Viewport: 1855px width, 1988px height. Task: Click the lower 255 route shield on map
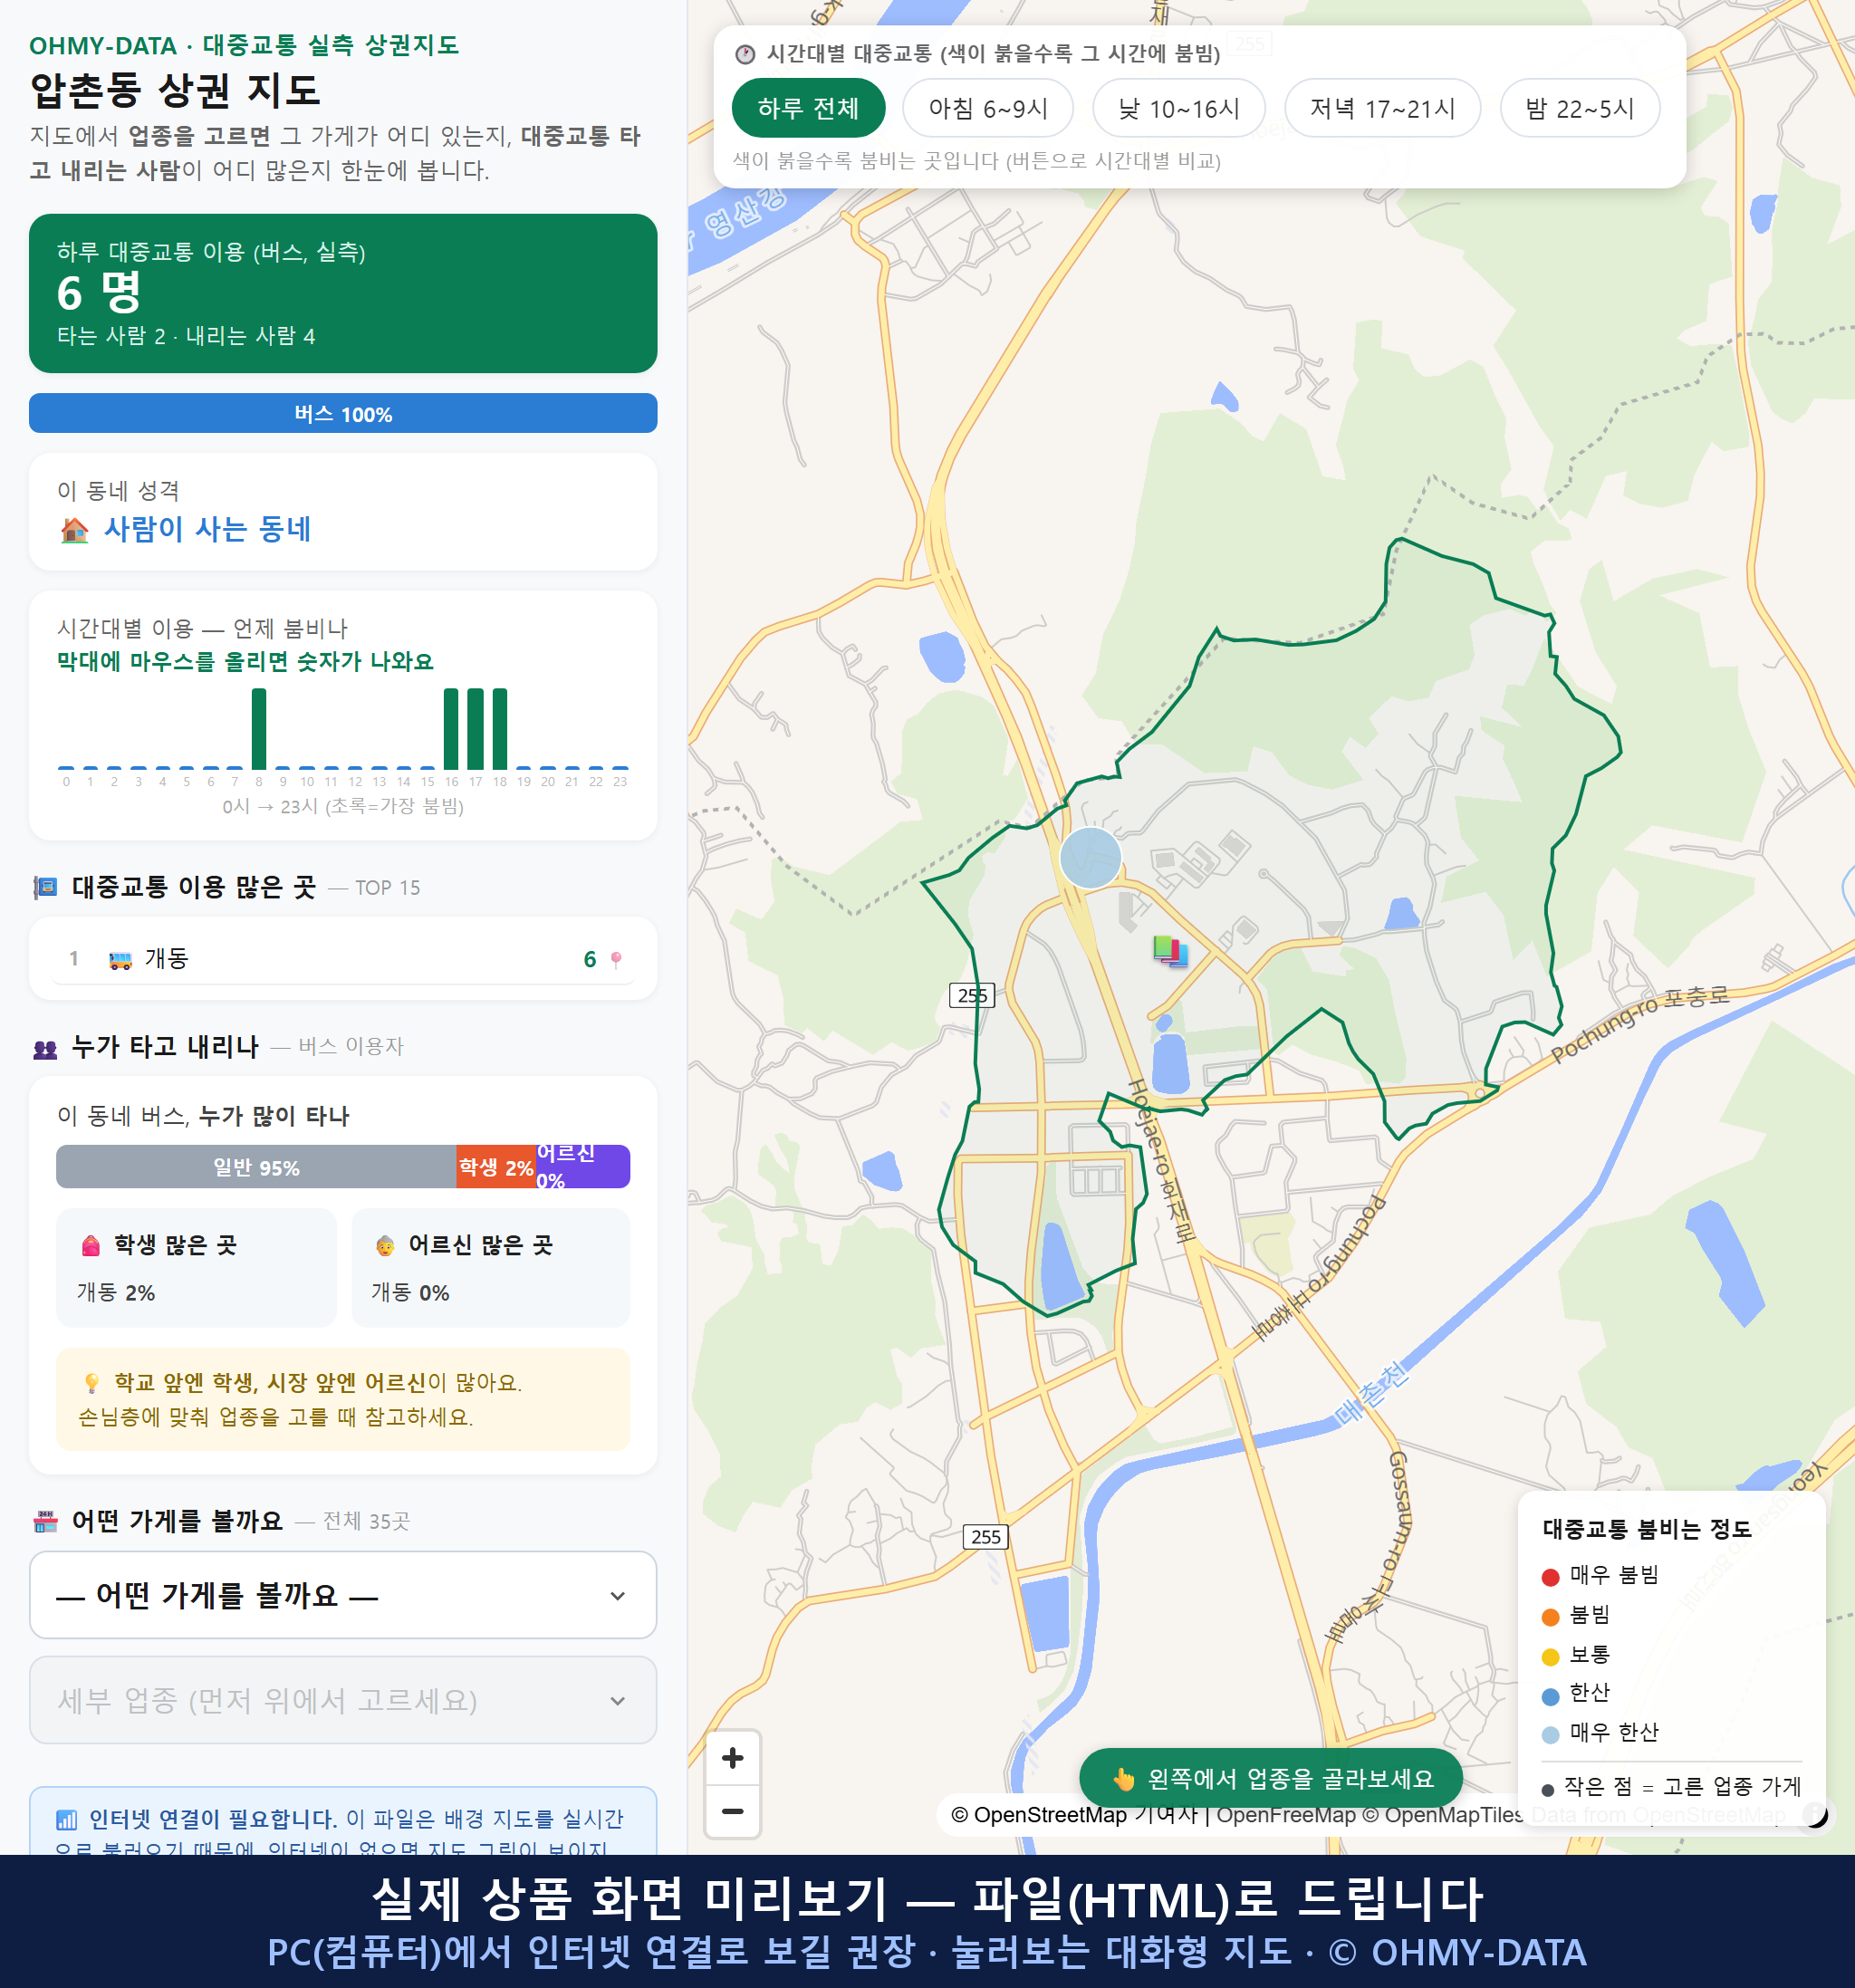pyautogui.click(x=985, y=1537)
